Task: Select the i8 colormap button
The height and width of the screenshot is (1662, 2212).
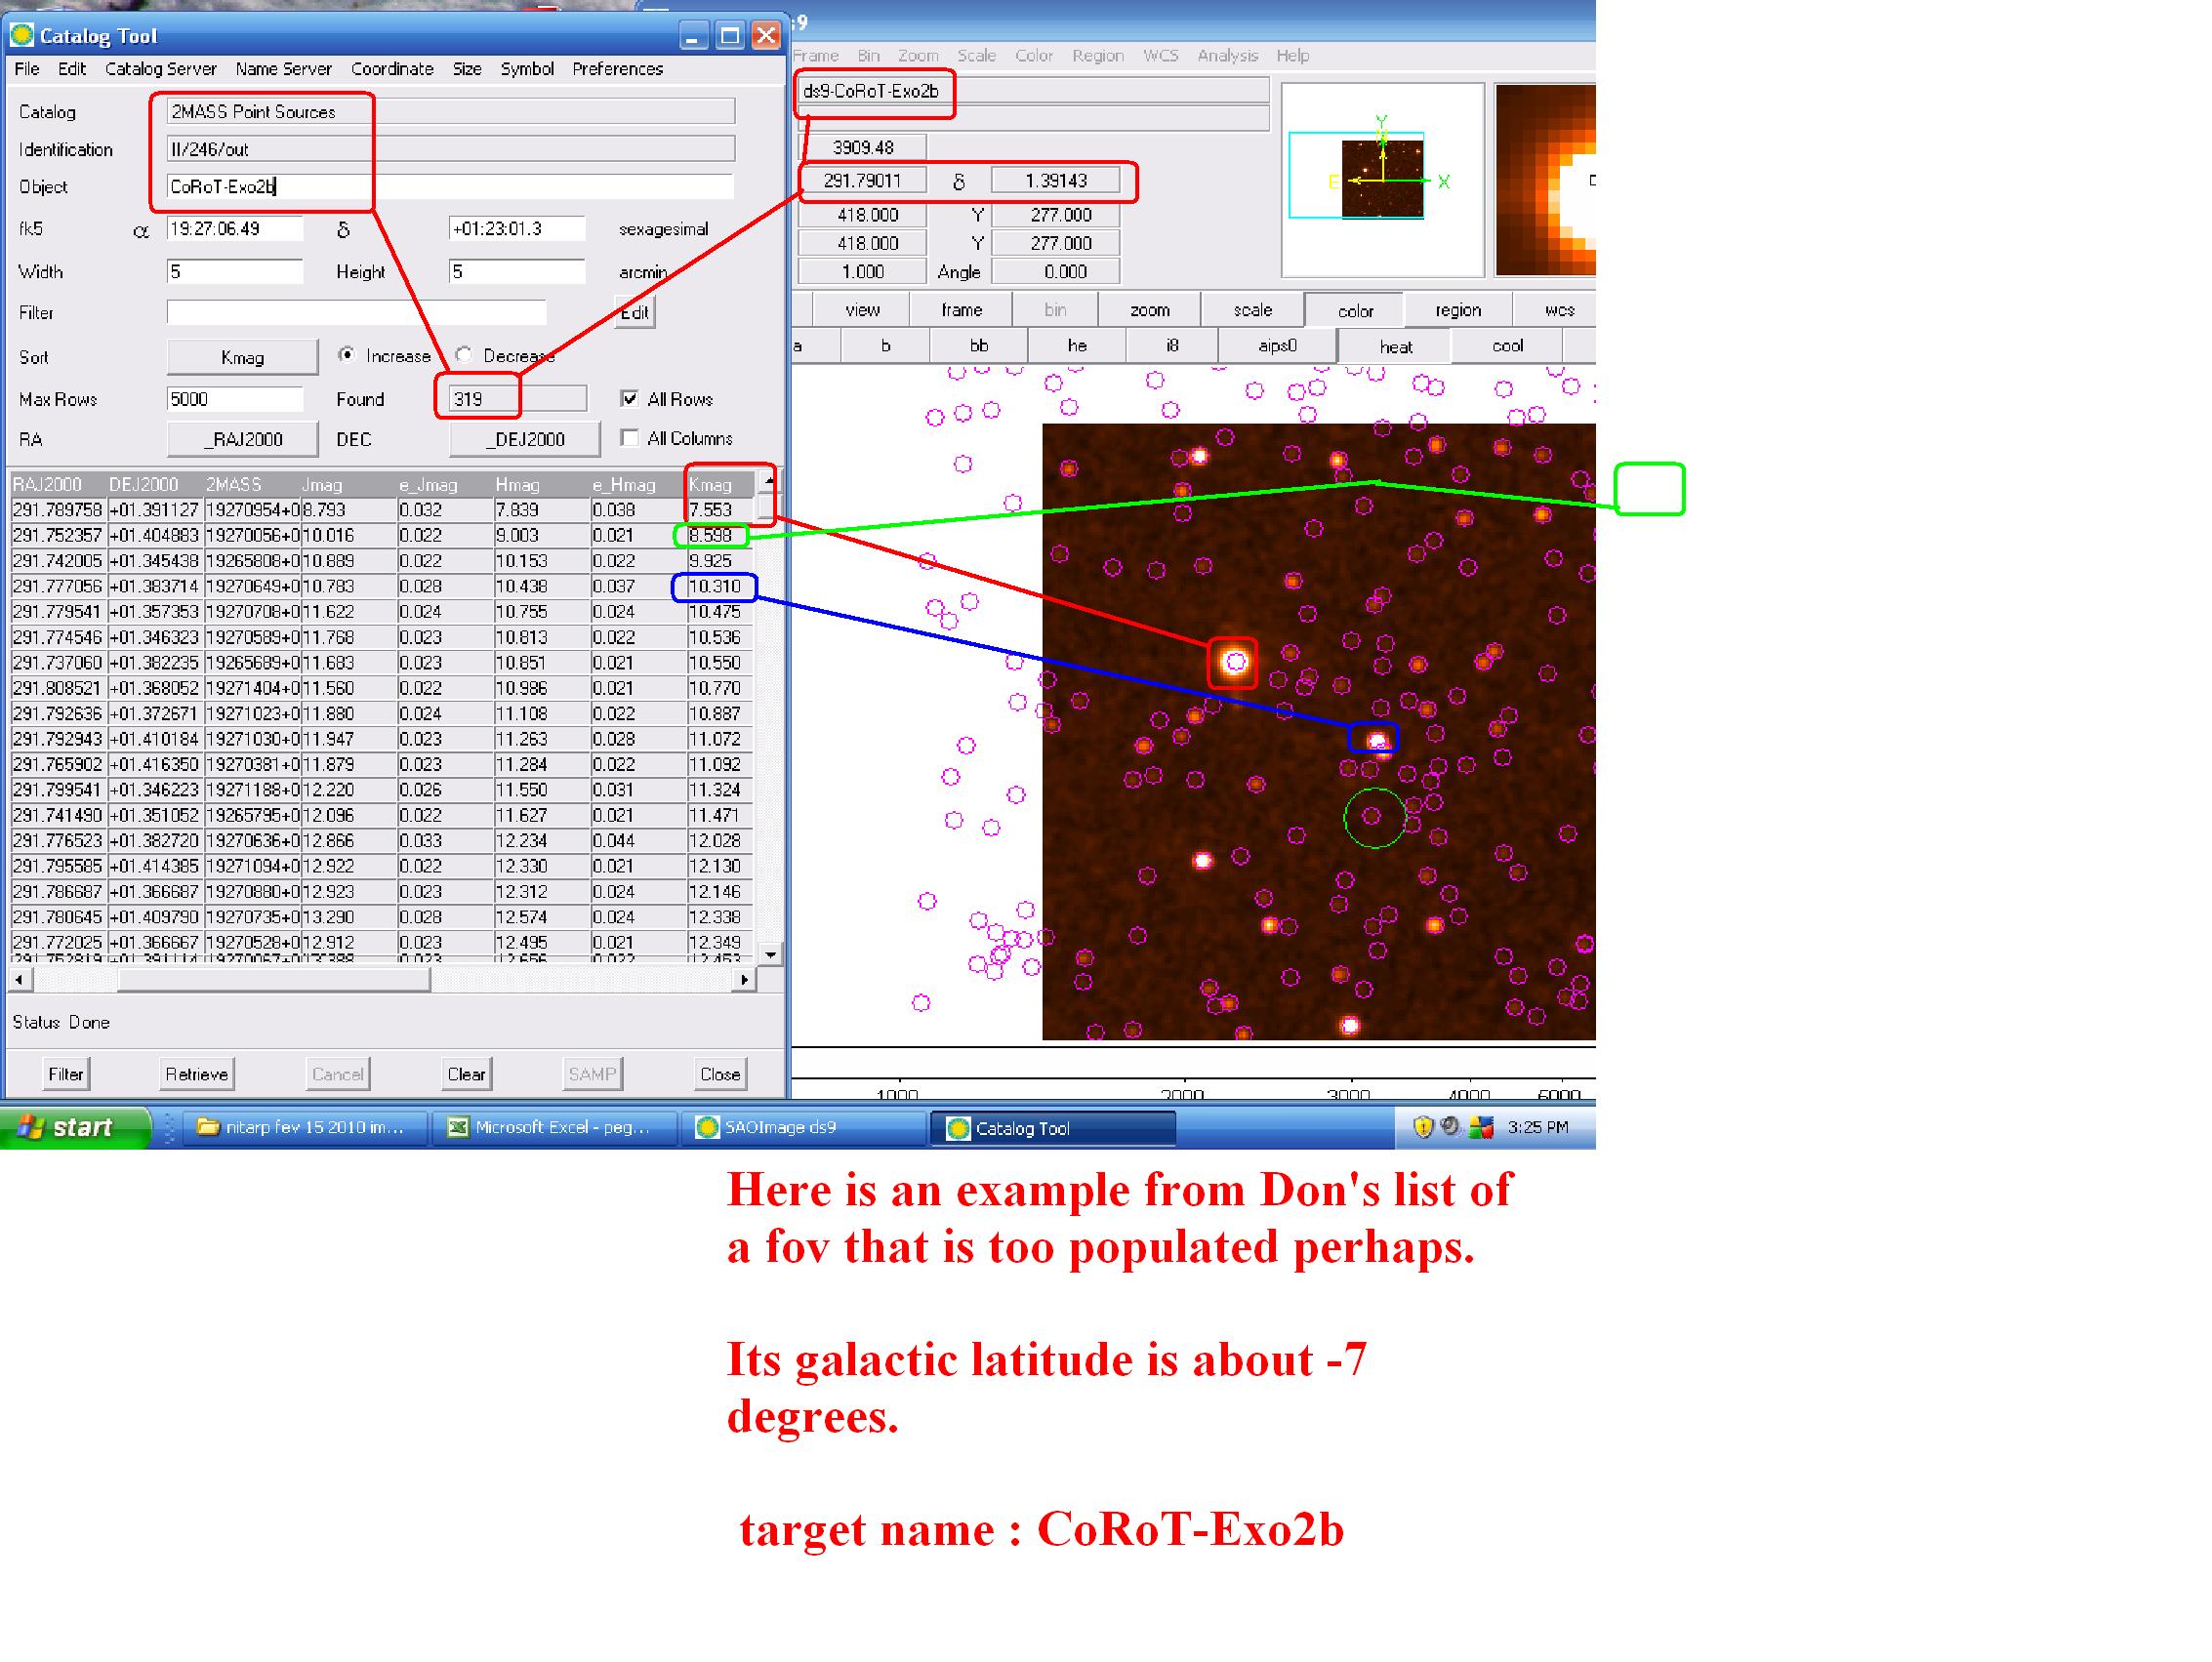Action: coord(1172,347)
